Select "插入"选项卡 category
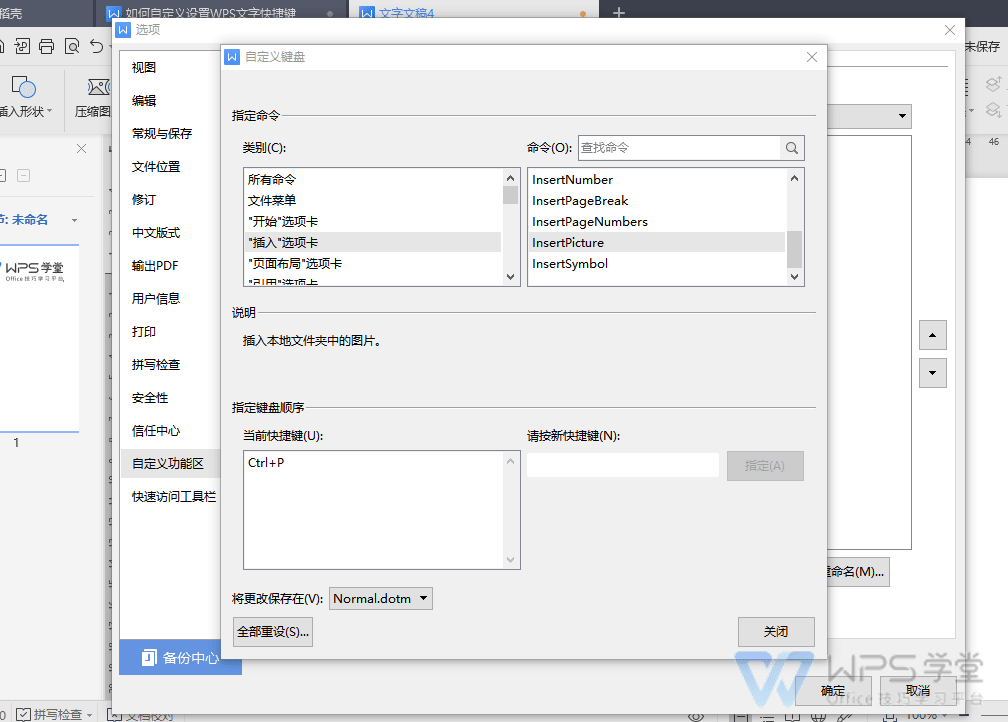Screen dimensions: 1008x722 (373, 242)
